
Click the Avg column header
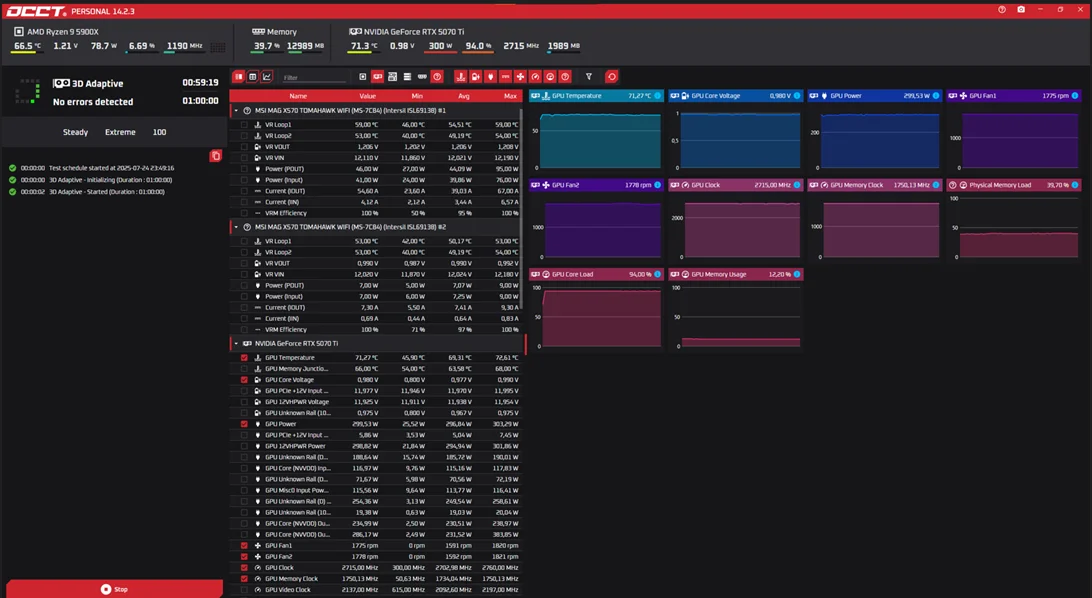click(x=463, y=96)
